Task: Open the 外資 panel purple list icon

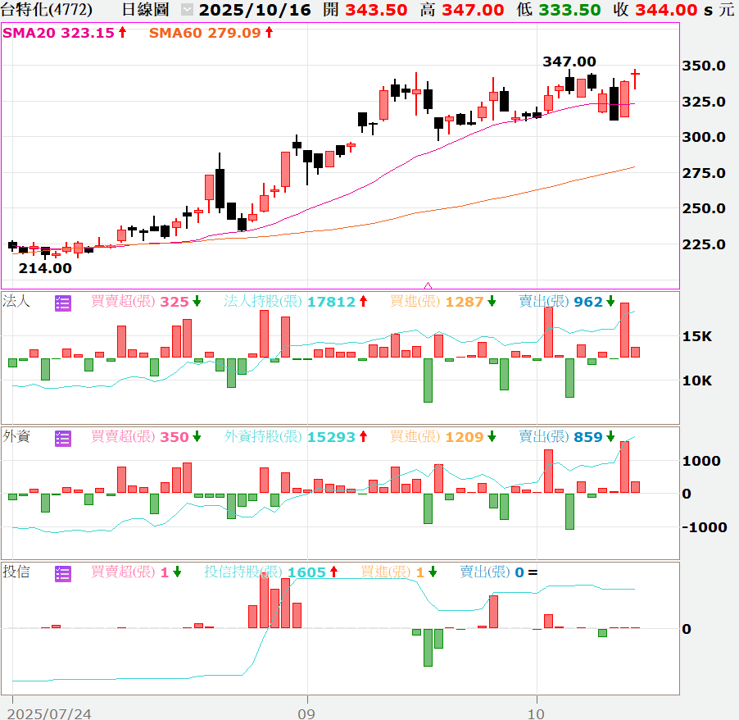Action: click(63, 438)
